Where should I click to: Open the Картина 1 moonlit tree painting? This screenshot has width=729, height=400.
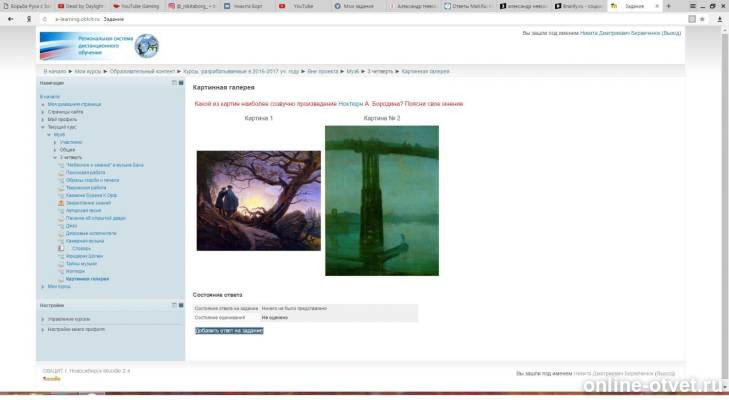coord(258,200)
